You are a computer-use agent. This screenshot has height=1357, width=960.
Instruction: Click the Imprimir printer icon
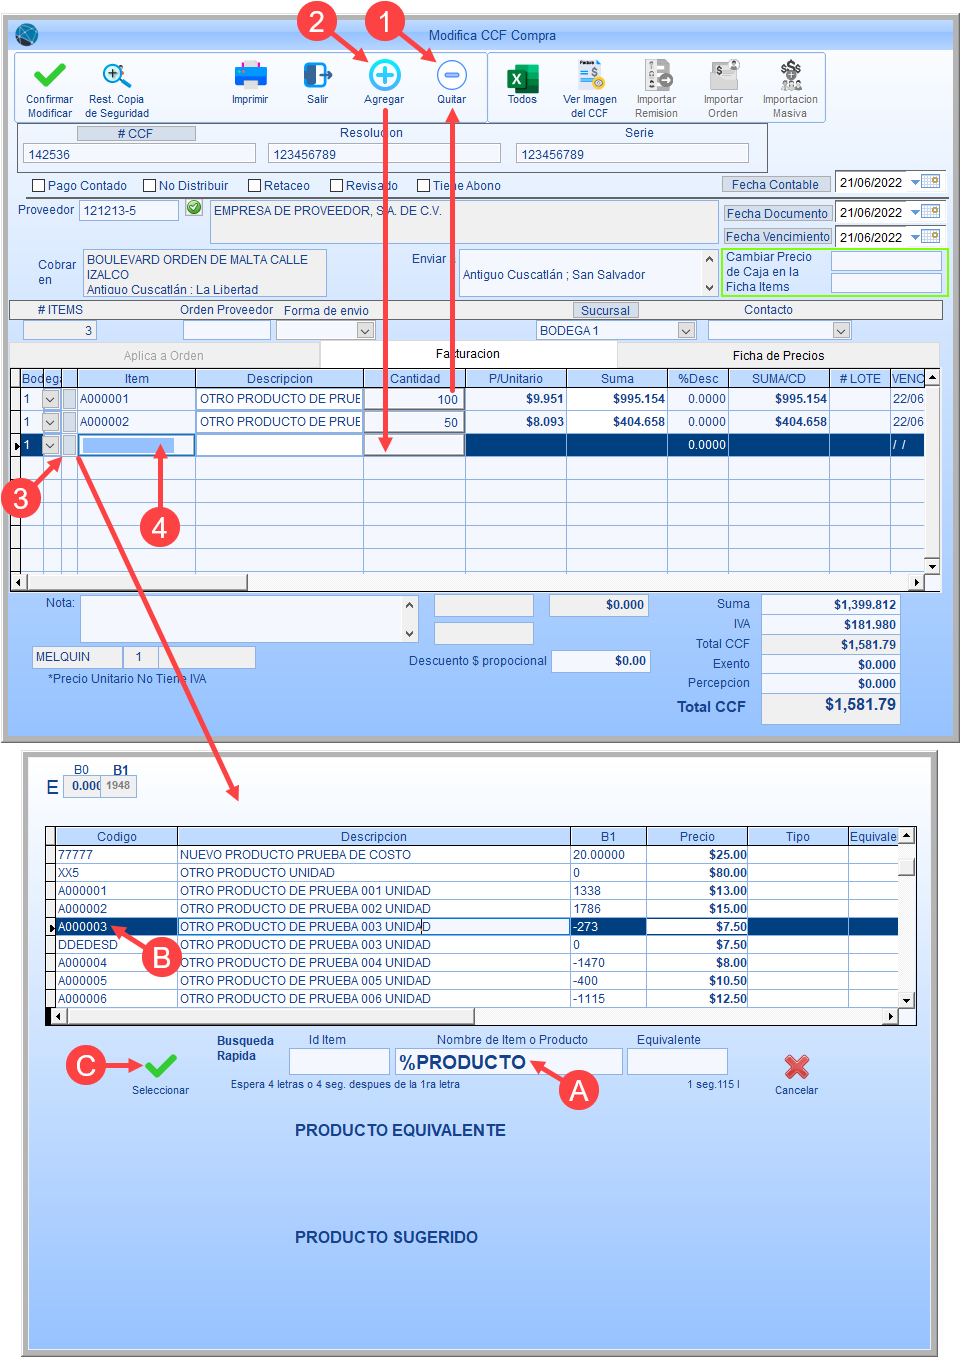(250, 75)
